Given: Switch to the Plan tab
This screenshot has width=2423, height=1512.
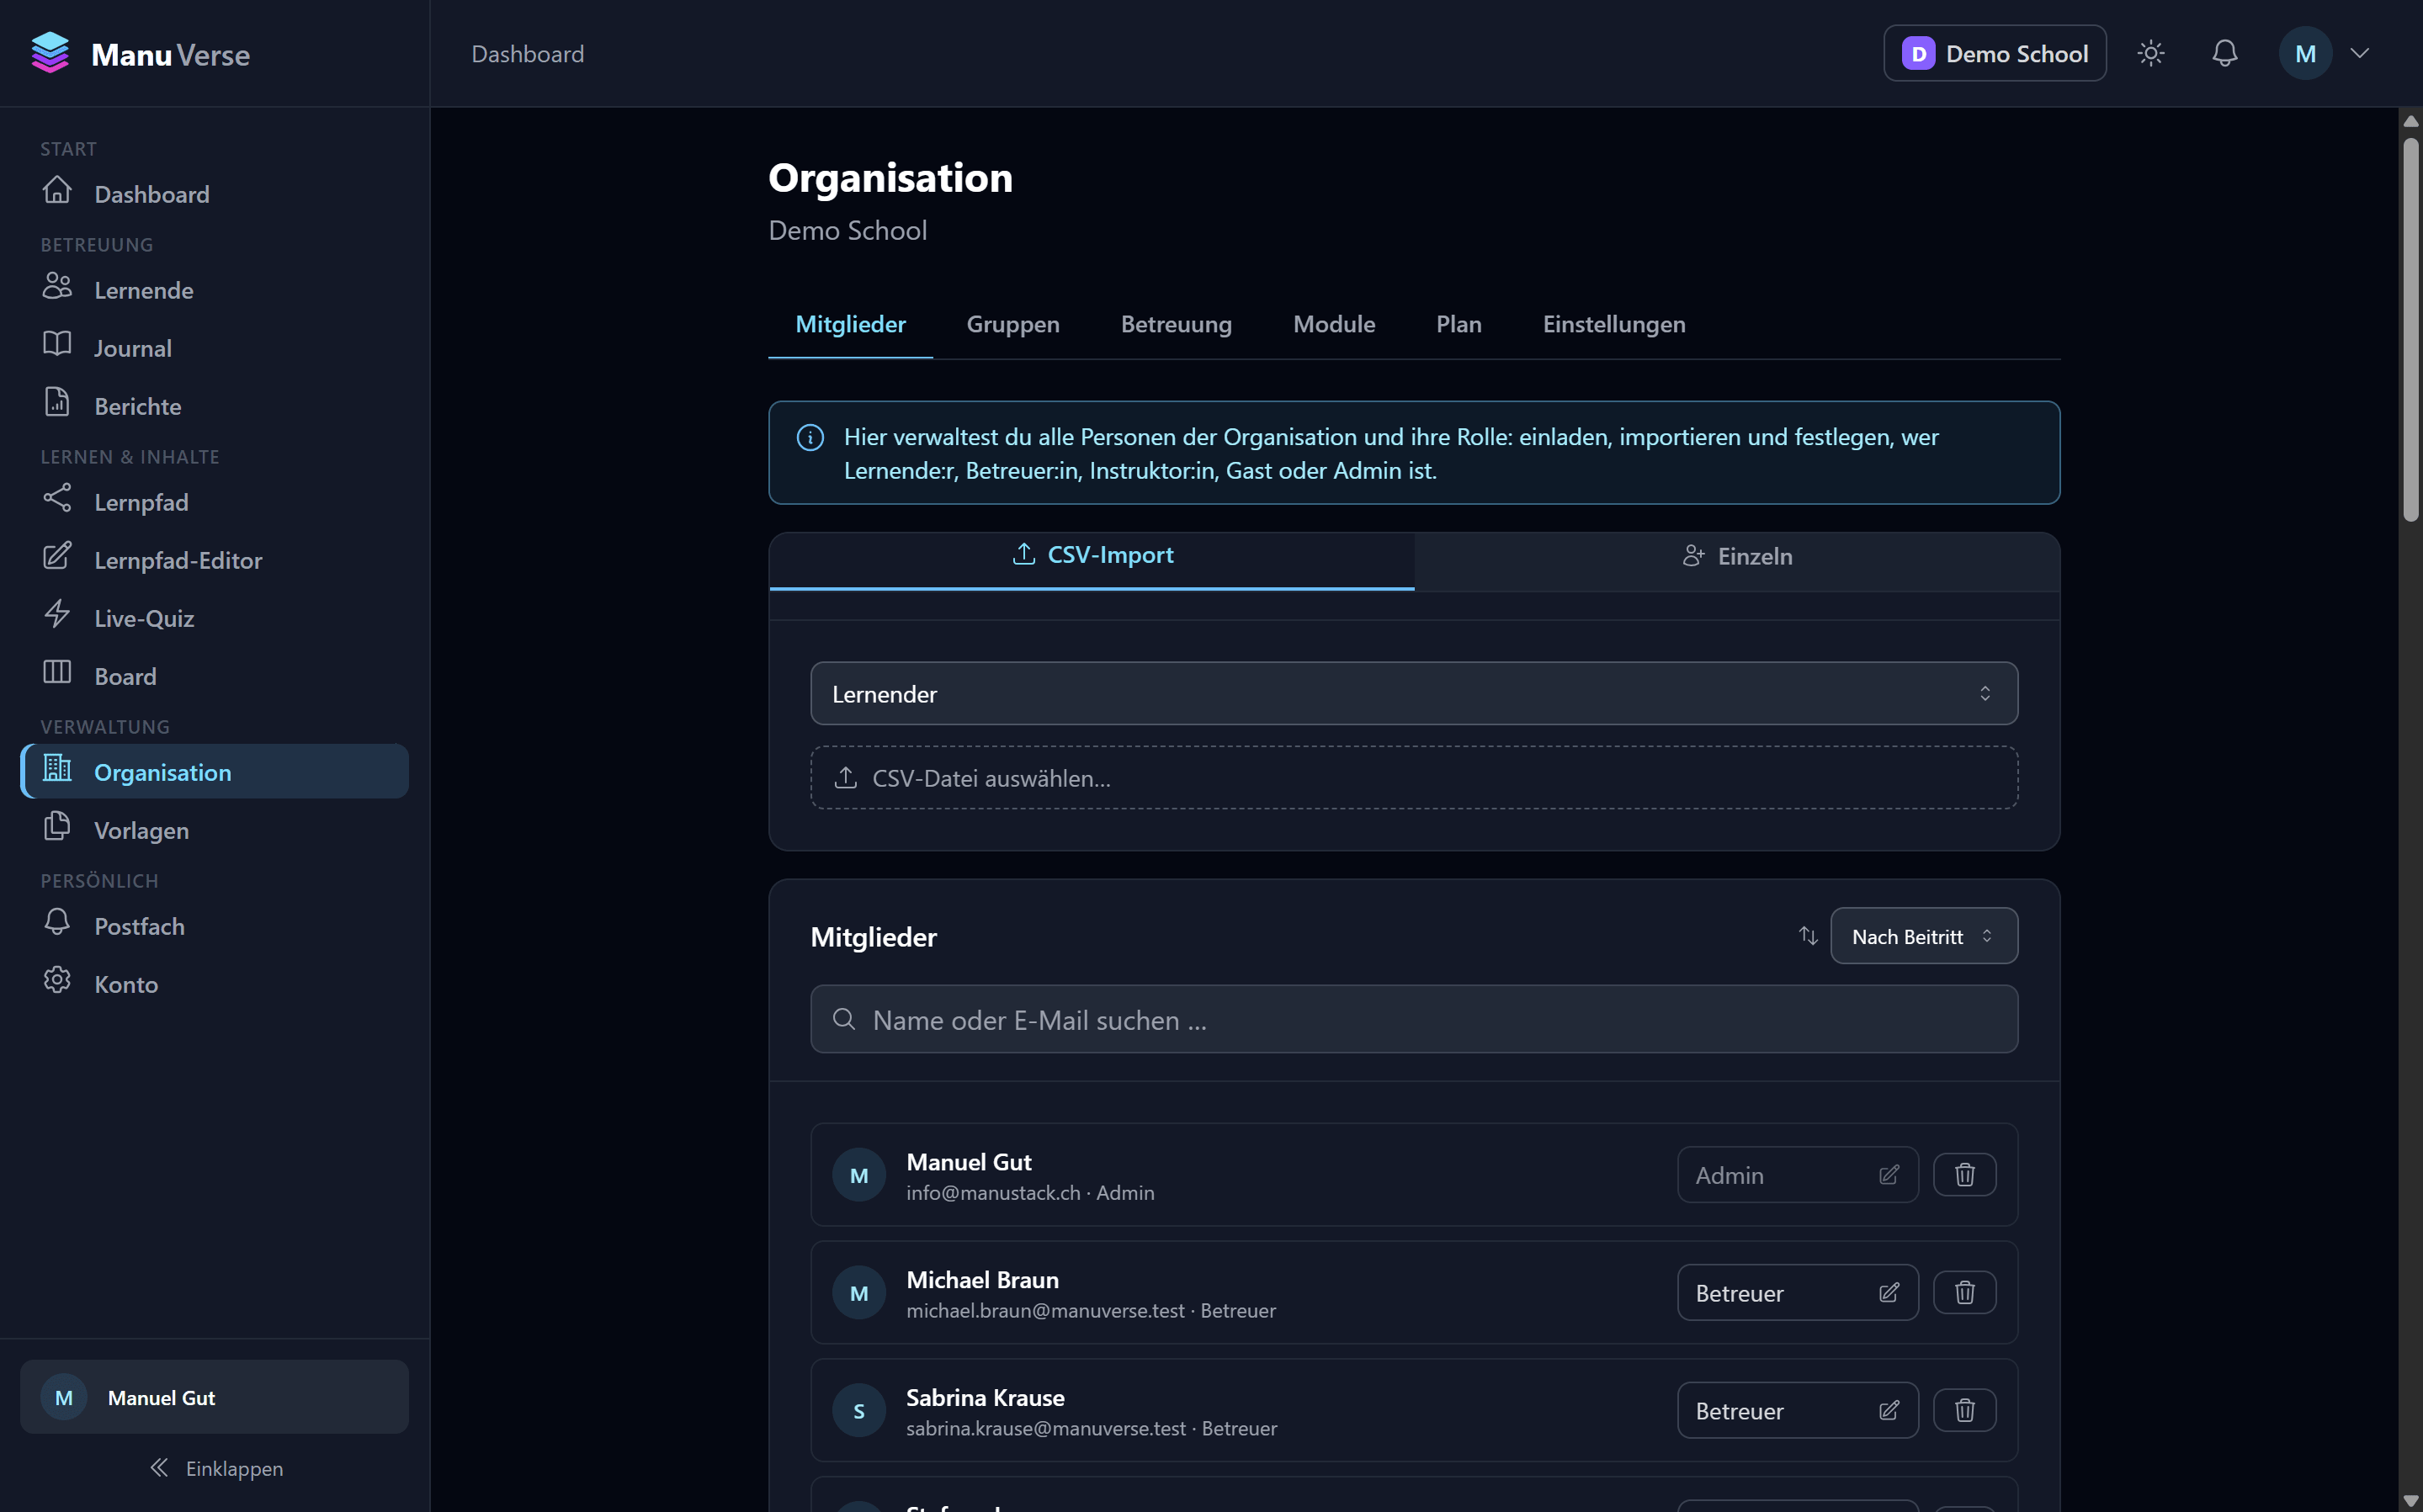Looking at the screenshot, I should (x=1458, y=324).
